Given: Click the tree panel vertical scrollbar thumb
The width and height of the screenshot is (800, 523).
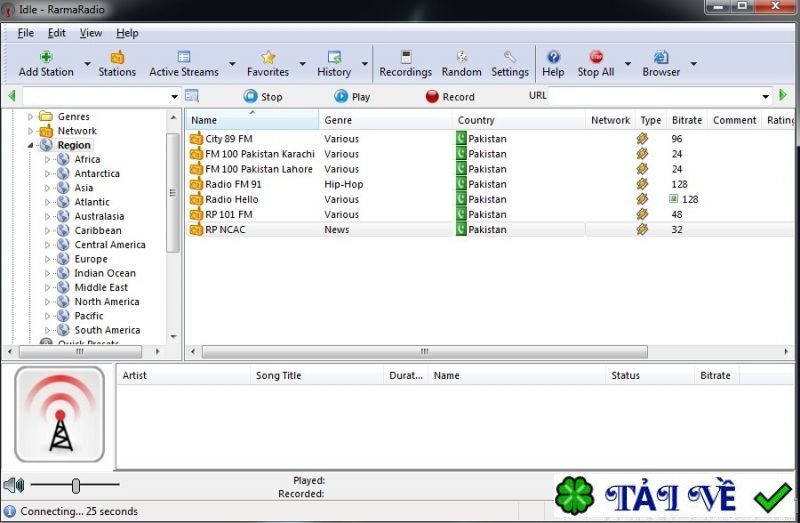Looking at the screenshot, I should click(173, 192).
